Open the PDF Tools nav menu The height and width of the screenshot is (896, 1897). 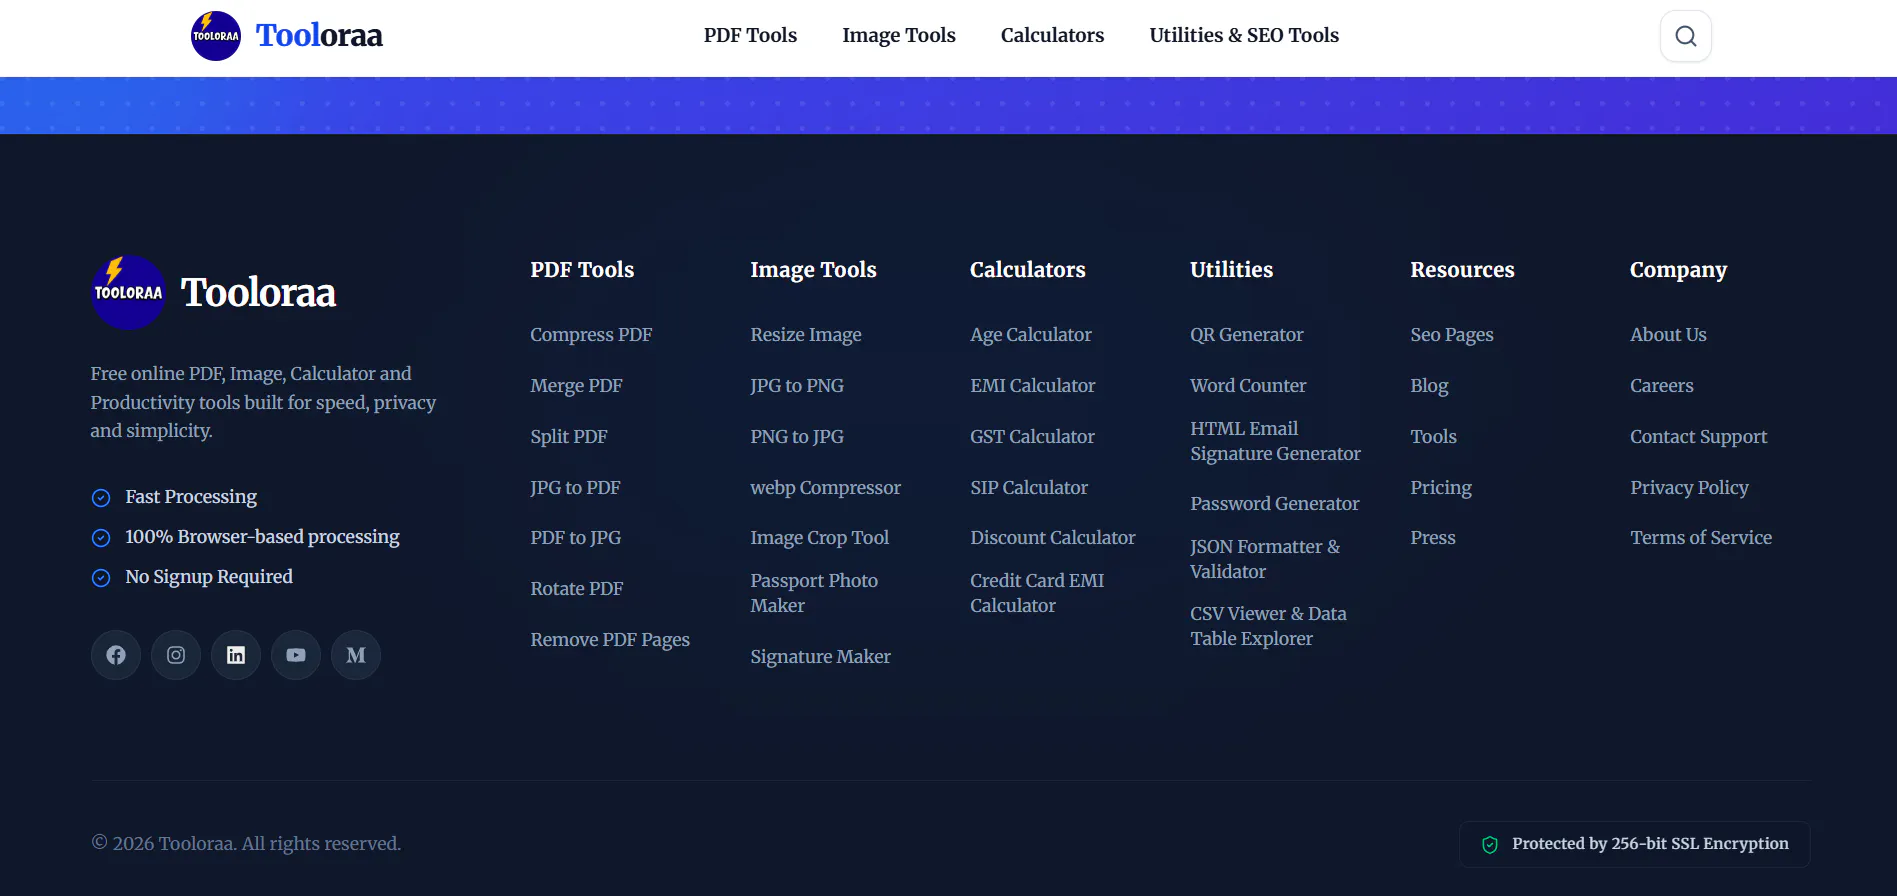[x=750, y=35]
